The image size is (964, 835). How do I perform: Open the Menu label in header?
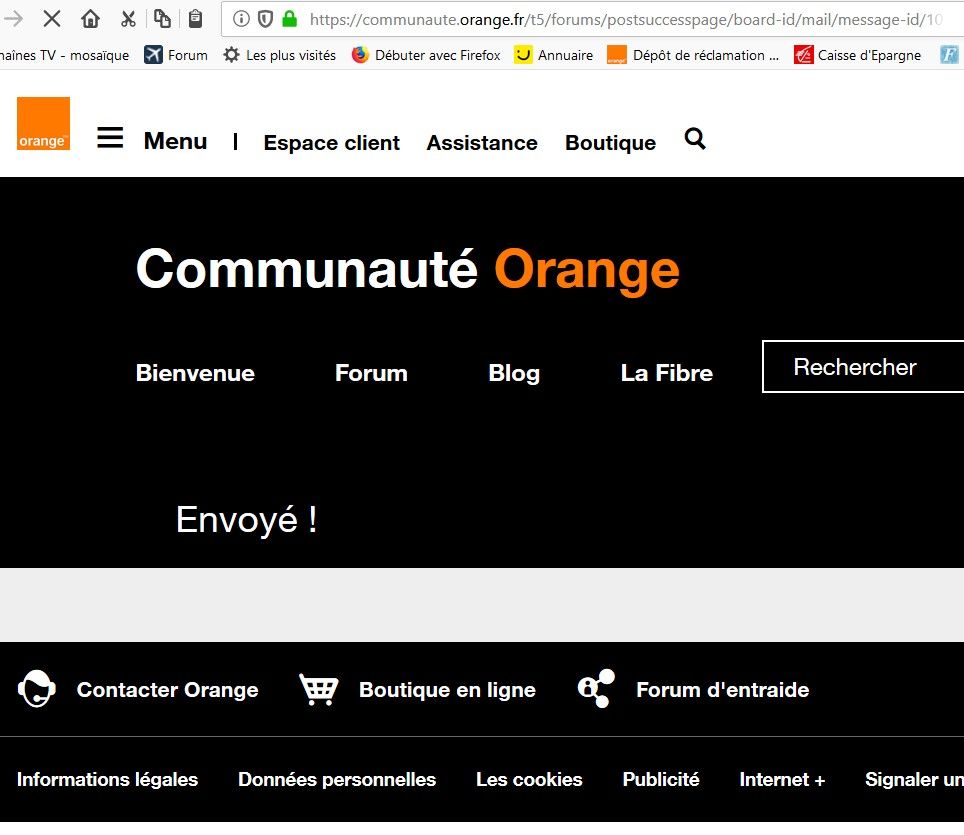pyautogui.click(x=175, y=141)
